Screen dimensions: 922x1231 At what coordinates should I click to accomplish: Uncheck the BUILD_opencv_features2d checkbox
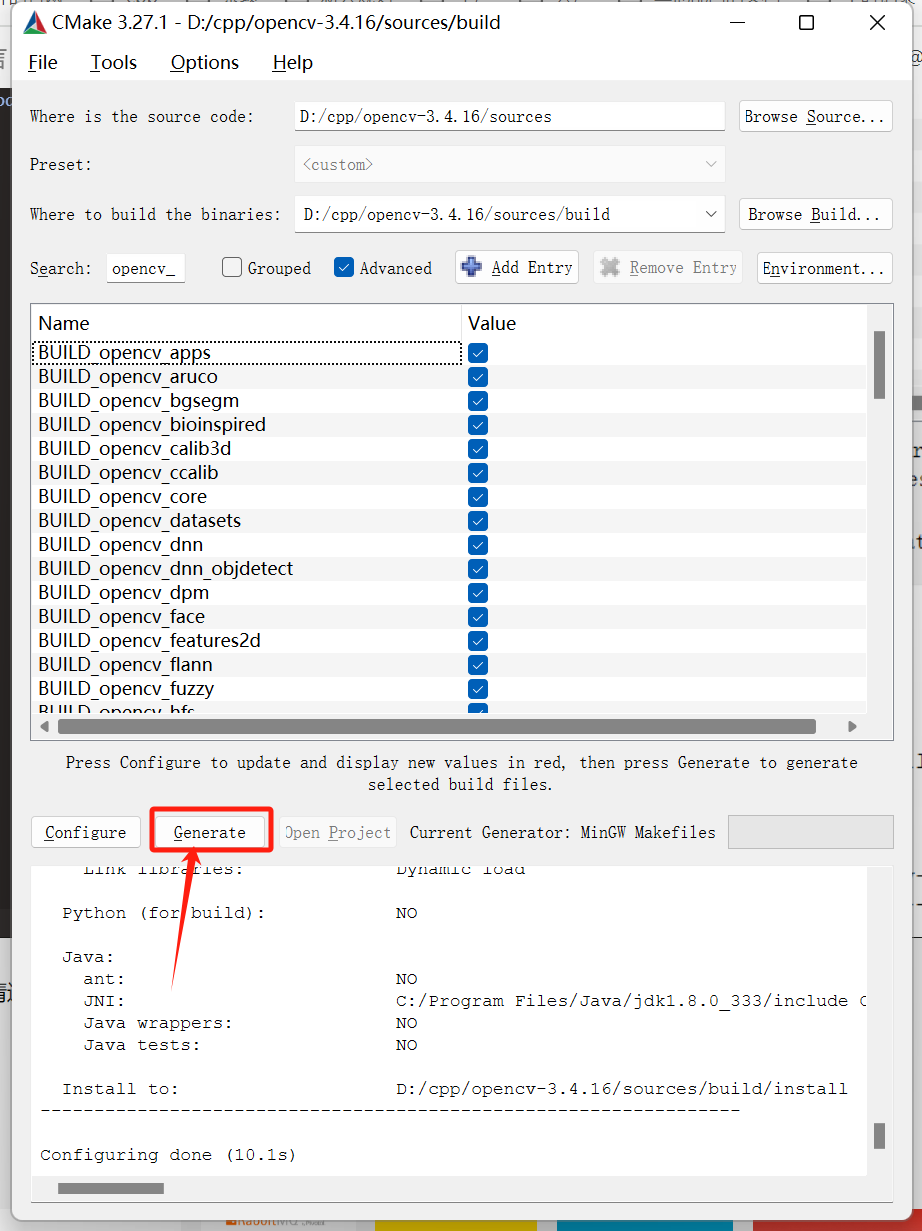coord(478,641)
